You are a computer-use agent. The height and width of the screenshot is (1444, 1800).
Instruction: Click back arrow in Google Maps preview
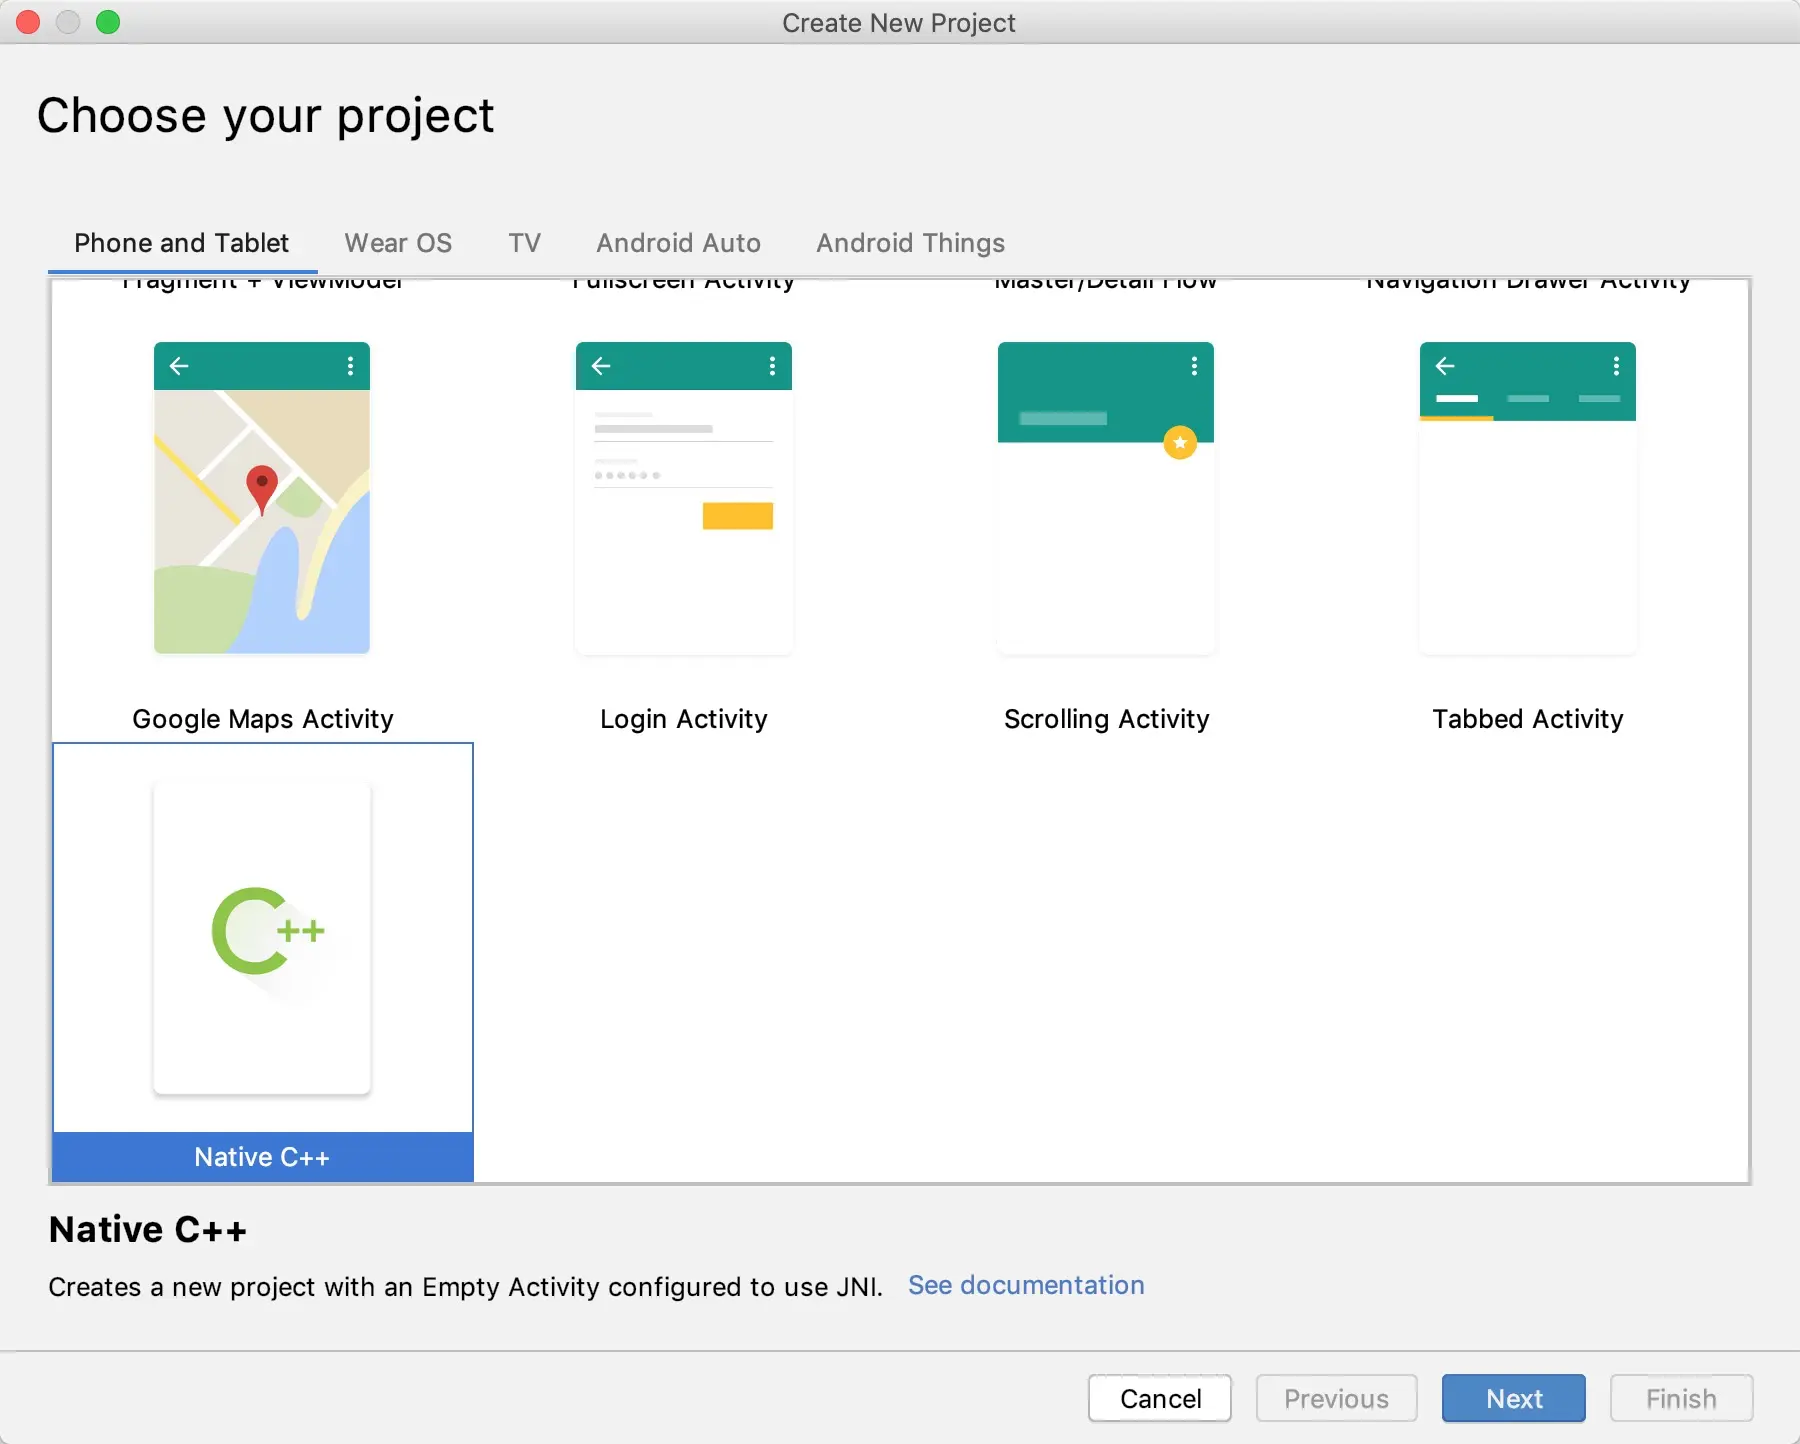tap(179, 366)
